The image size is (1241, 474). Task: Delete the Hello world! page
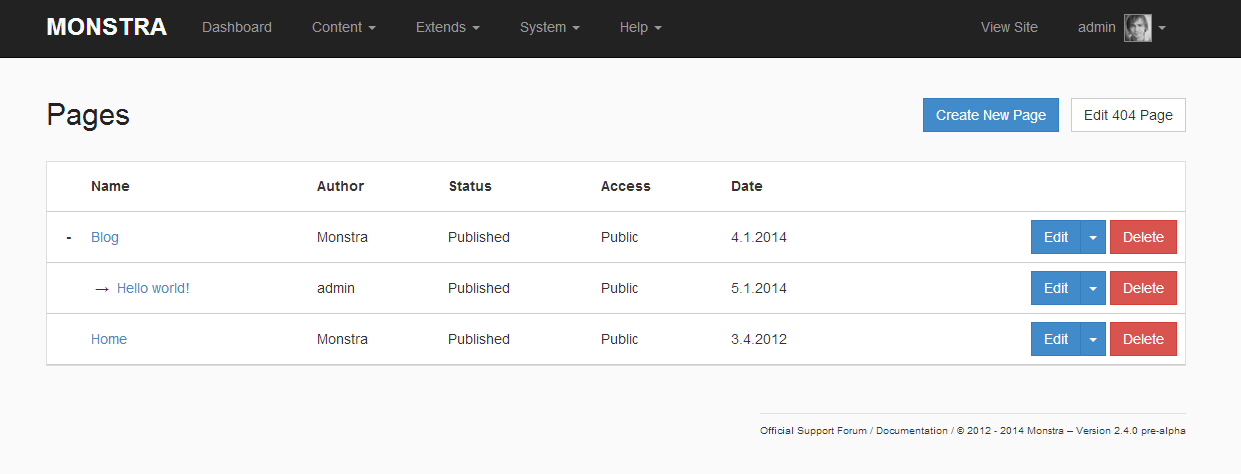click(x=1143, y=289)
